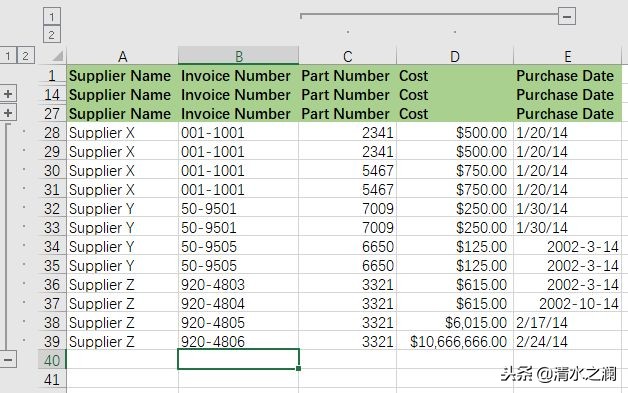This screenshot has height=393, width=628.
Task: Select column C header
Action: click(348, 56)
